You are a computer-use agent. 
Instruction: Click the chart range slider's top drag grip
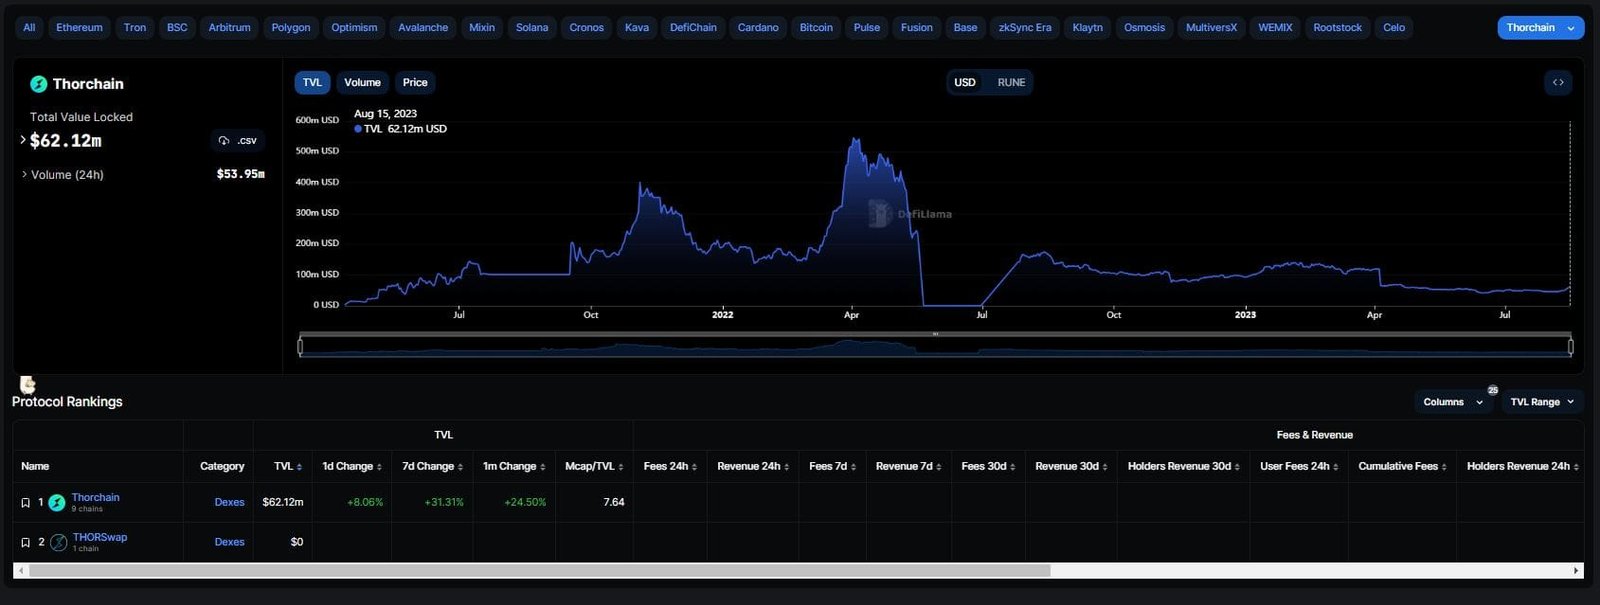[x=935, y=334]
